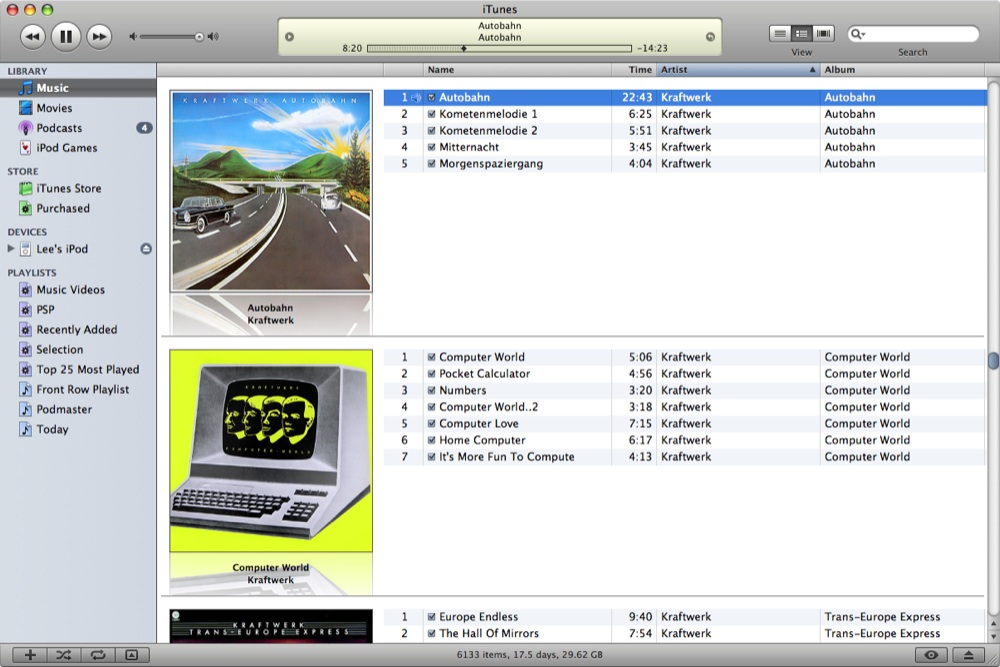Click the volume slider knob
The width and height of the screenshot is (1000, 667).
[x=199, y=37]
